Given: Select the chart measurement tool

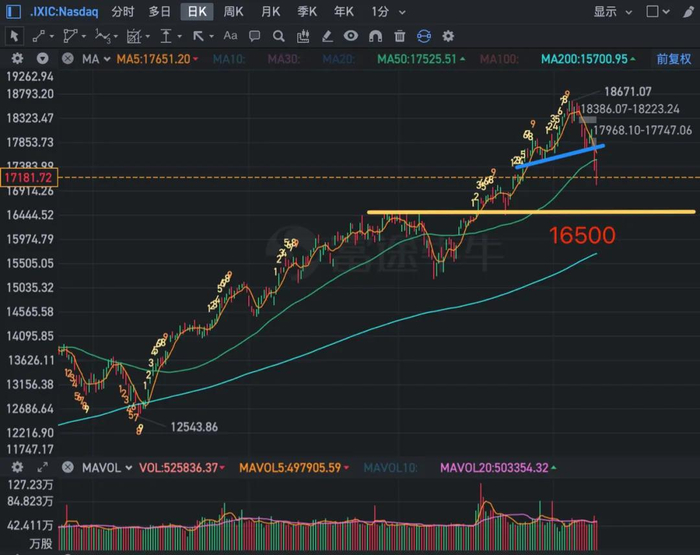Looking at the screenshot, I should (133, 36).
